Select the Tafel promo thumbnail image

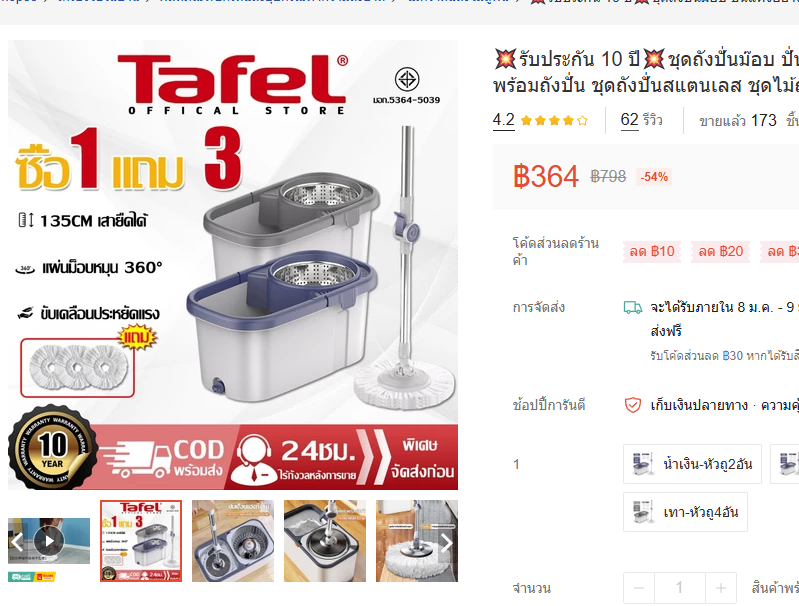pos(141,541)
